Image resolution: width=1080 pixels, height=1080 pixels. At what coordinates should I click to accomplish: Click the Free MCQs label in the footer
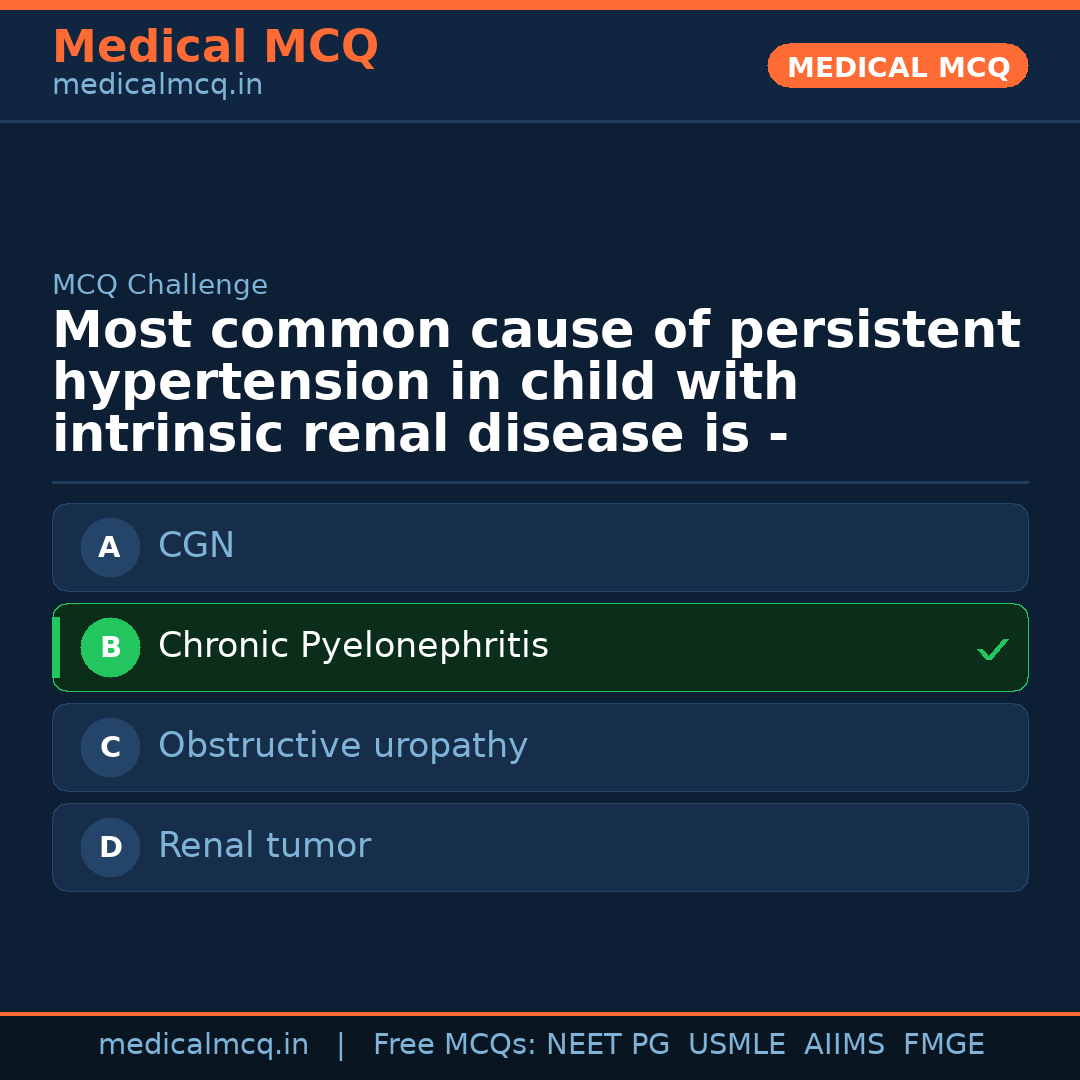click(x=455, y=1045)
